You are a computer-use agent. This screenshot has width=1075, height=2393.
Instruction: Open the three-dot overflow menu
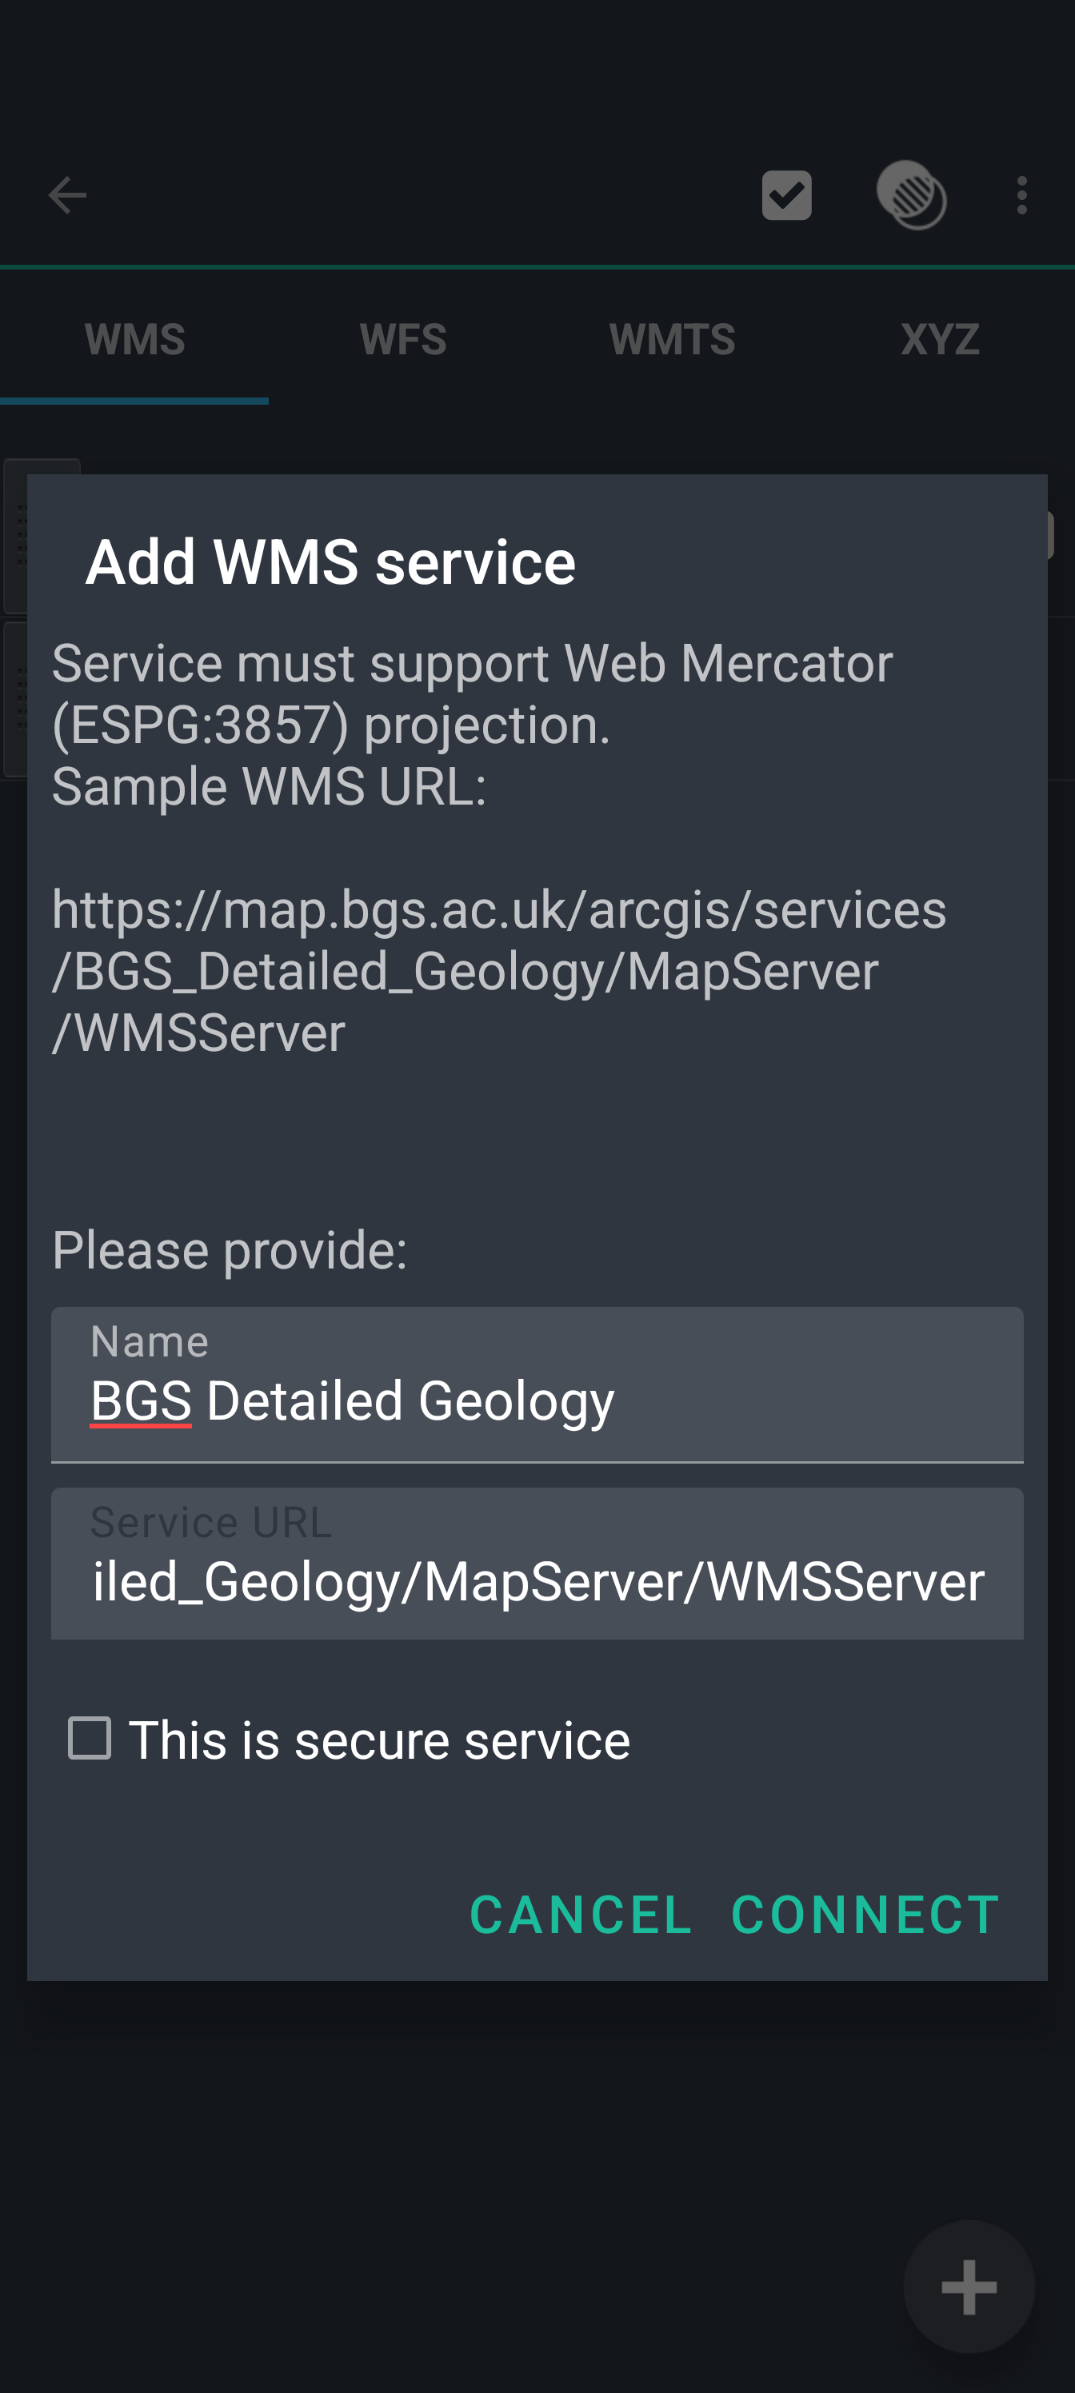click(x=1021, y=195)
